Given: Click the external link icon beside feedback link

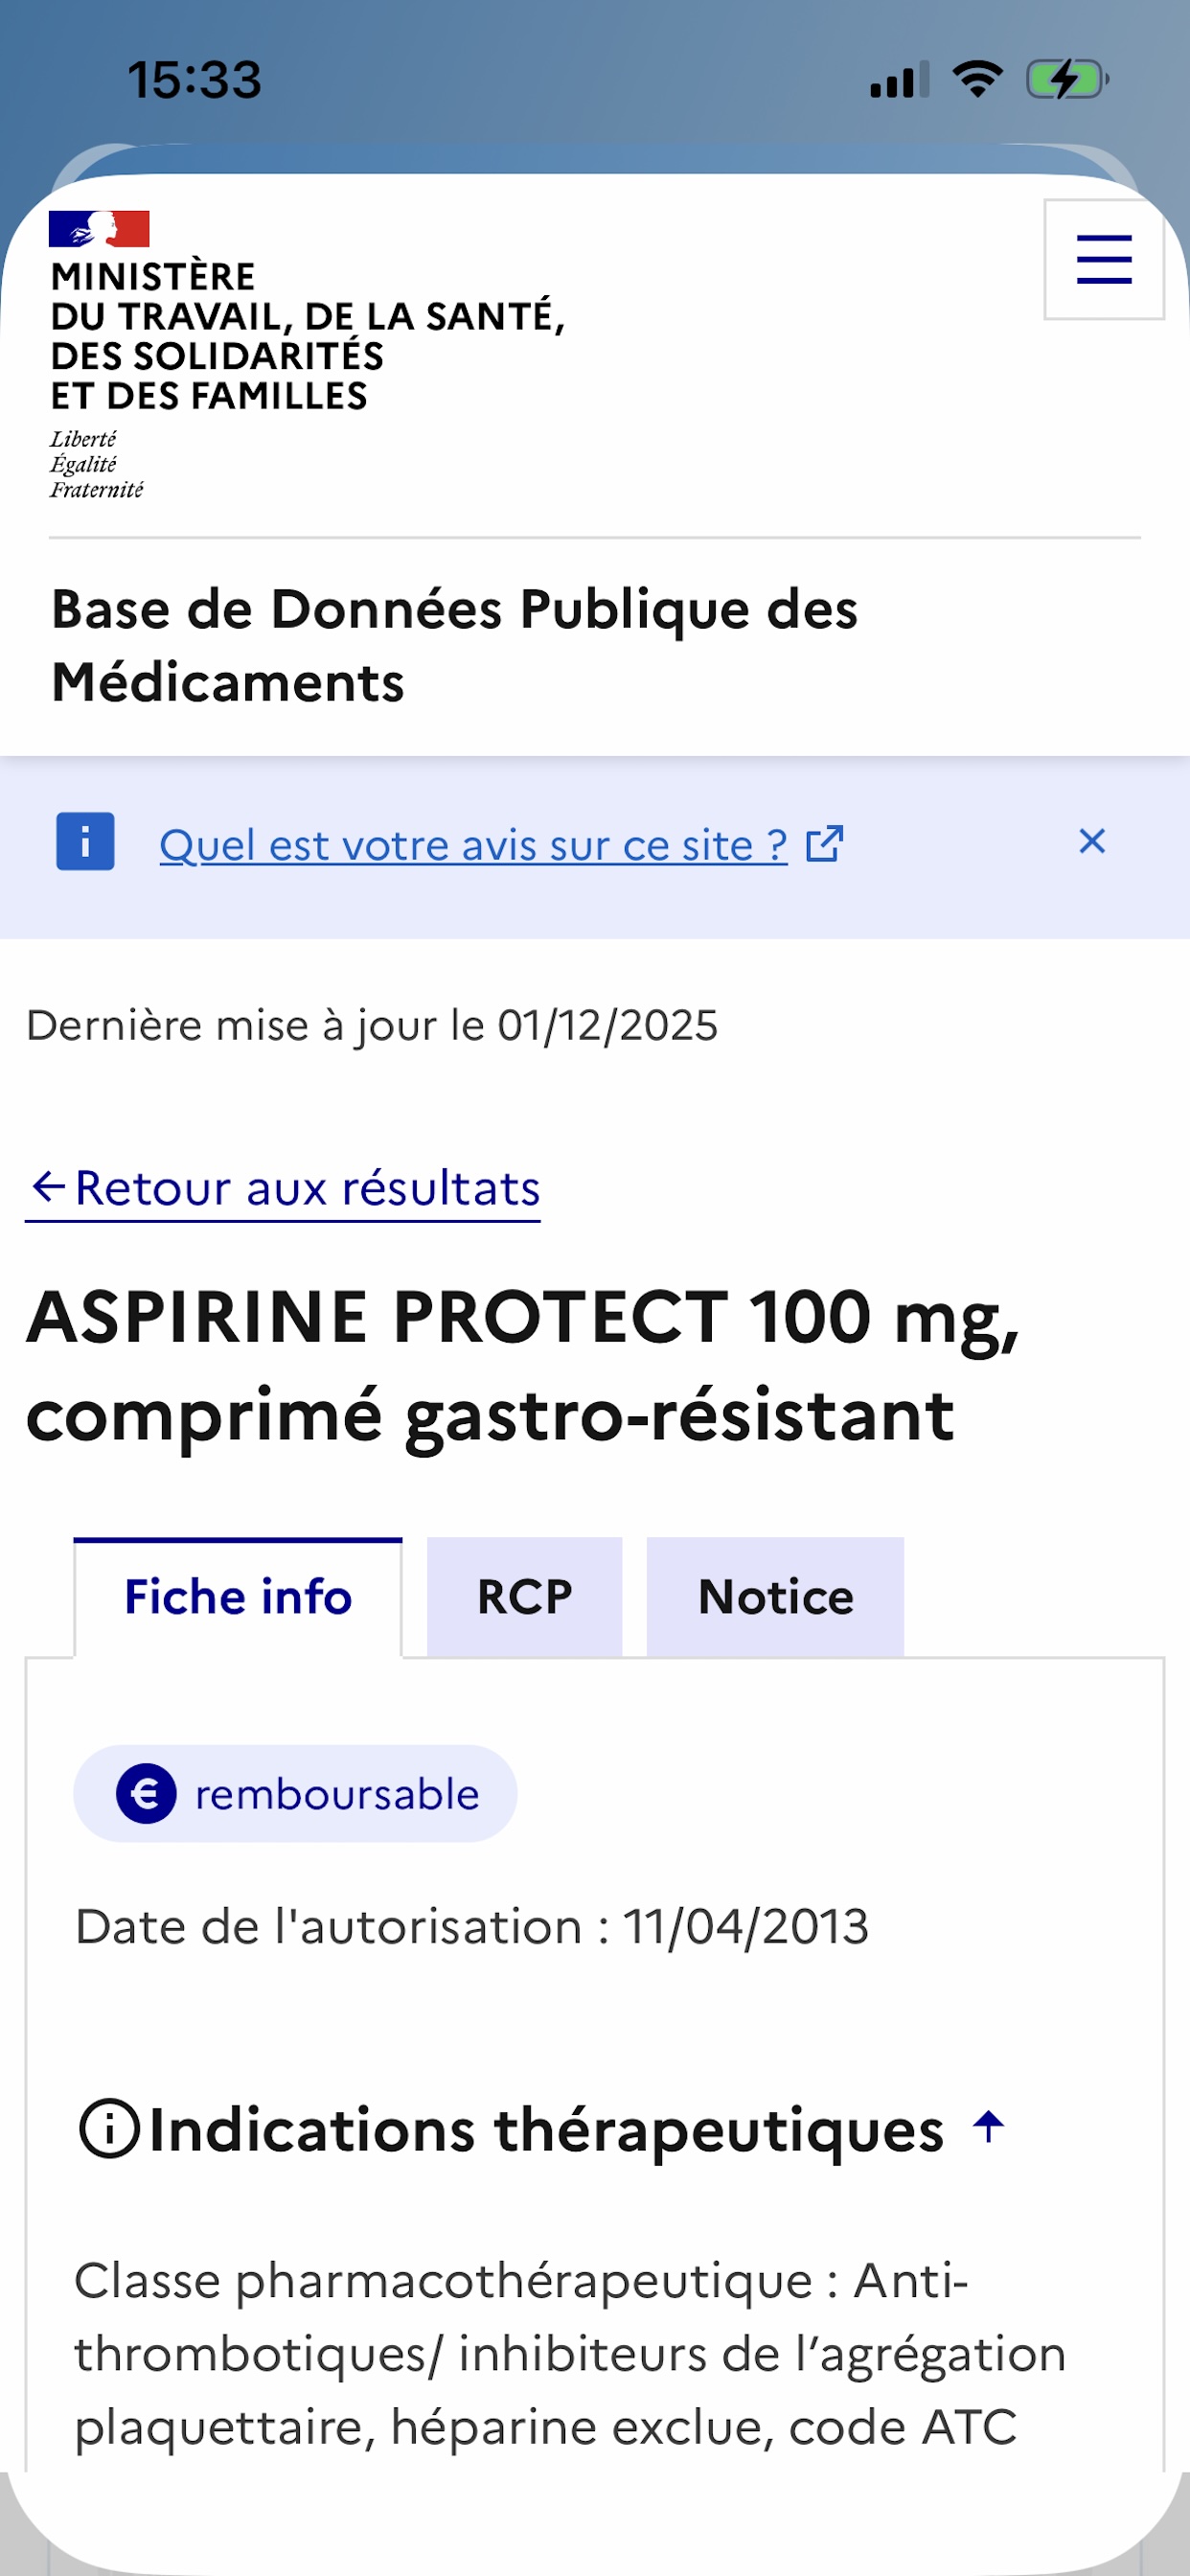Looking at the screenshot, I should click(x=825, y=844).
